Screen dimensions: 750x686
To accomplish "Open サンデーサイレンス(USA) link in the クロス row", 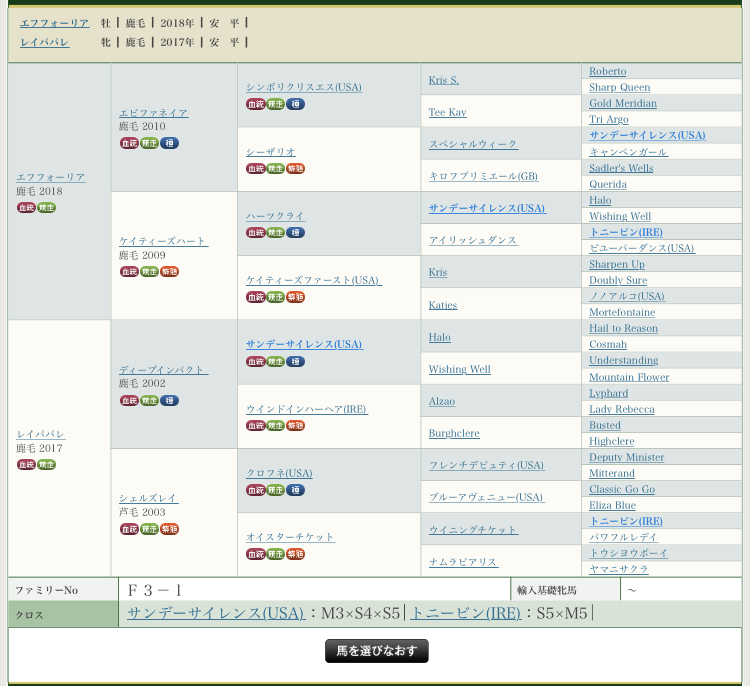I will [216, 613].
